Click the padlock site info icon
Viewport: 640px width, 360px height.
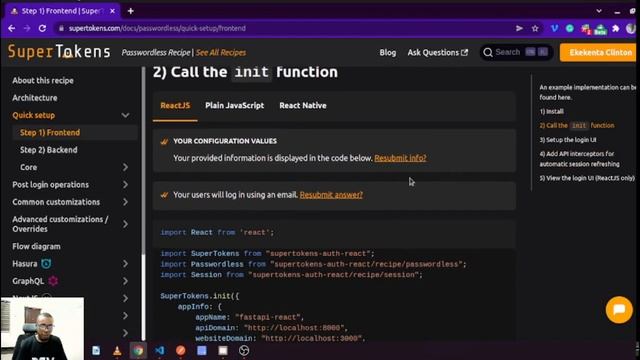(x=61, y=28)
